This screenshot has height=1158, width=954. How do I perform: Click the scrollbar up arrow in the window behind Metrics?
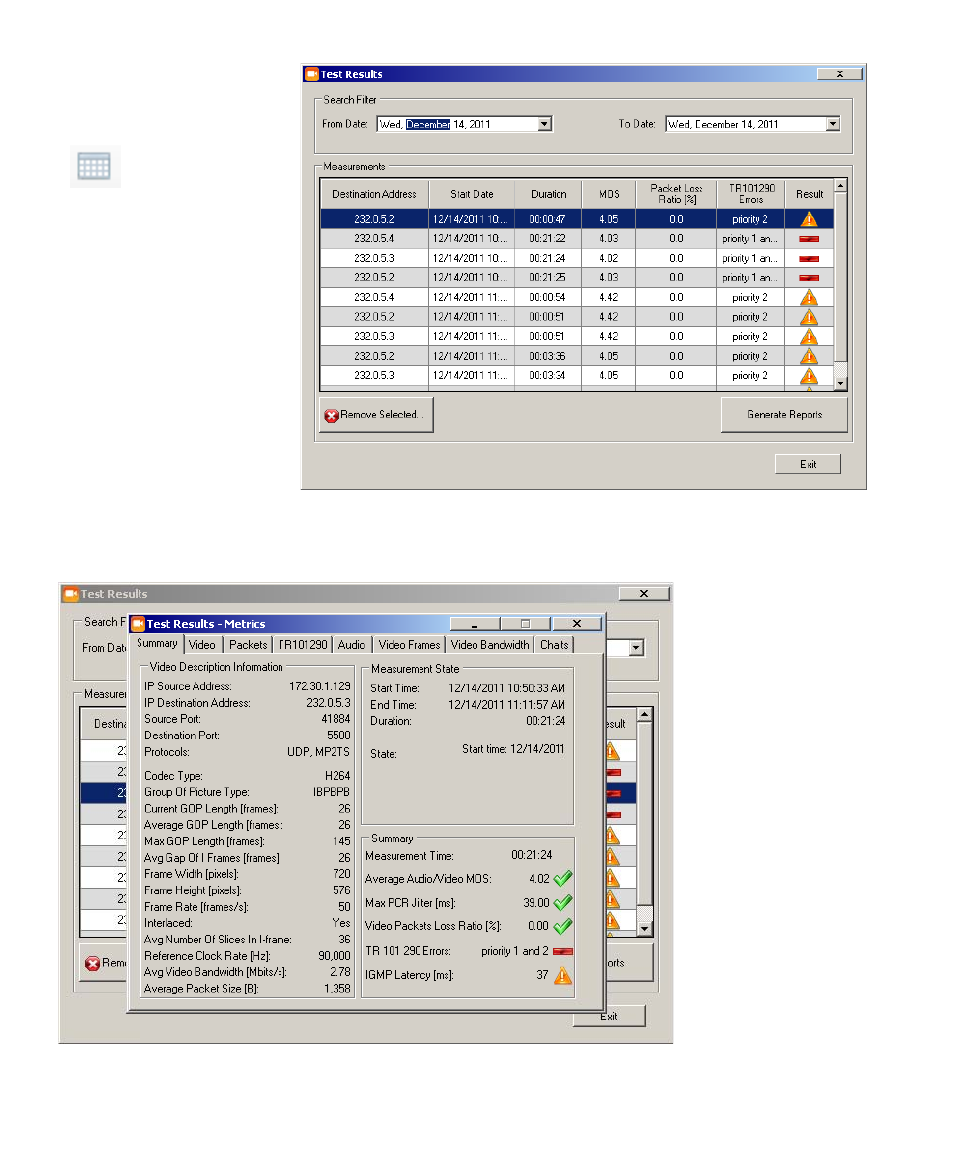click(x=645, y=715)
